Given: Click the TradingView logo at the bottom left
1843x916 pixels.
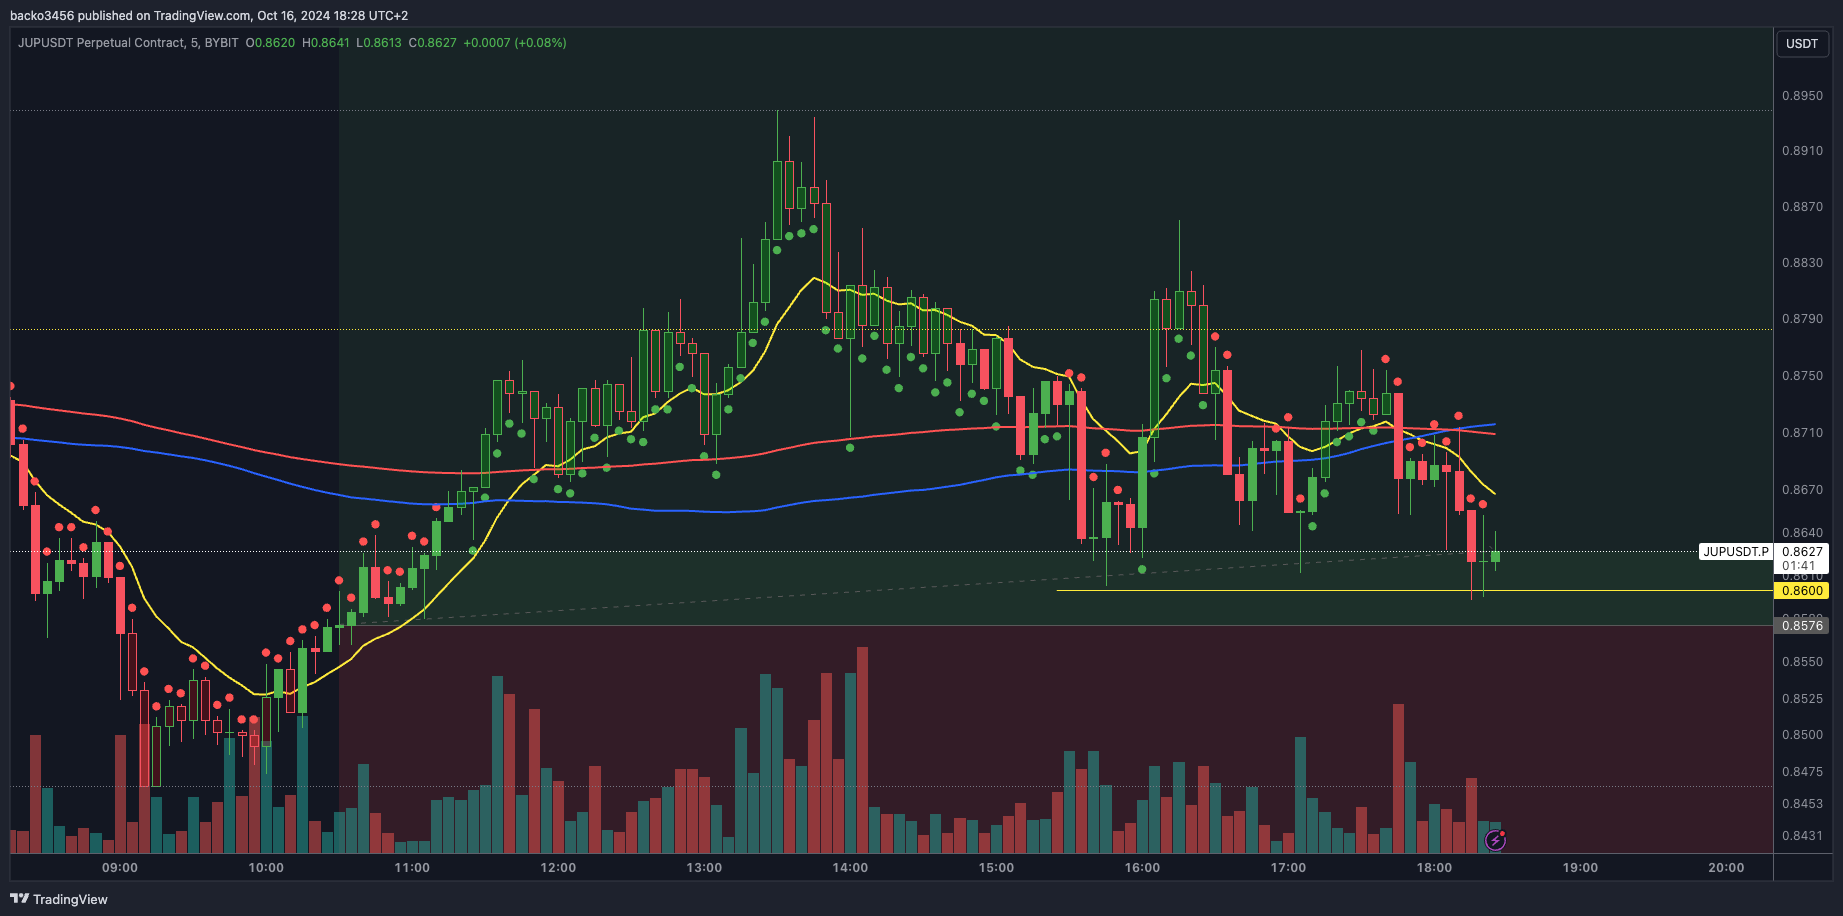Looking at the screenshot, I should point(59,899).
